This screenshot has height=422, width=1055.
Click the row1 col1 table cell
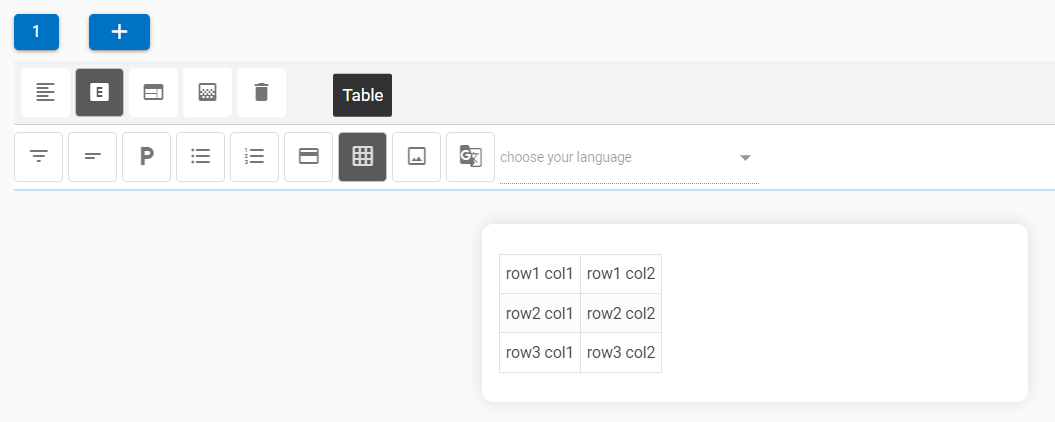coord(540,274)
